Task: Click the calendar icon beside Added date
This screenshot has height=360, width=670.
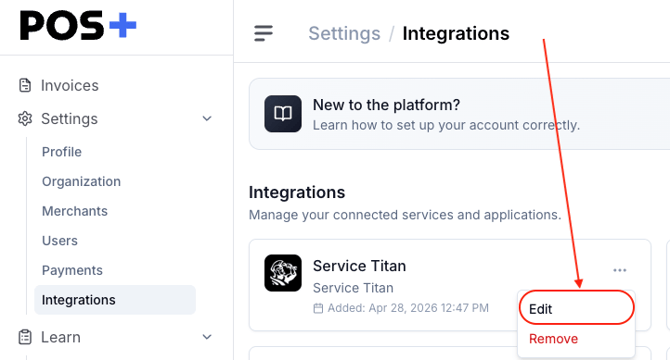Action: (x=318, y=308)
